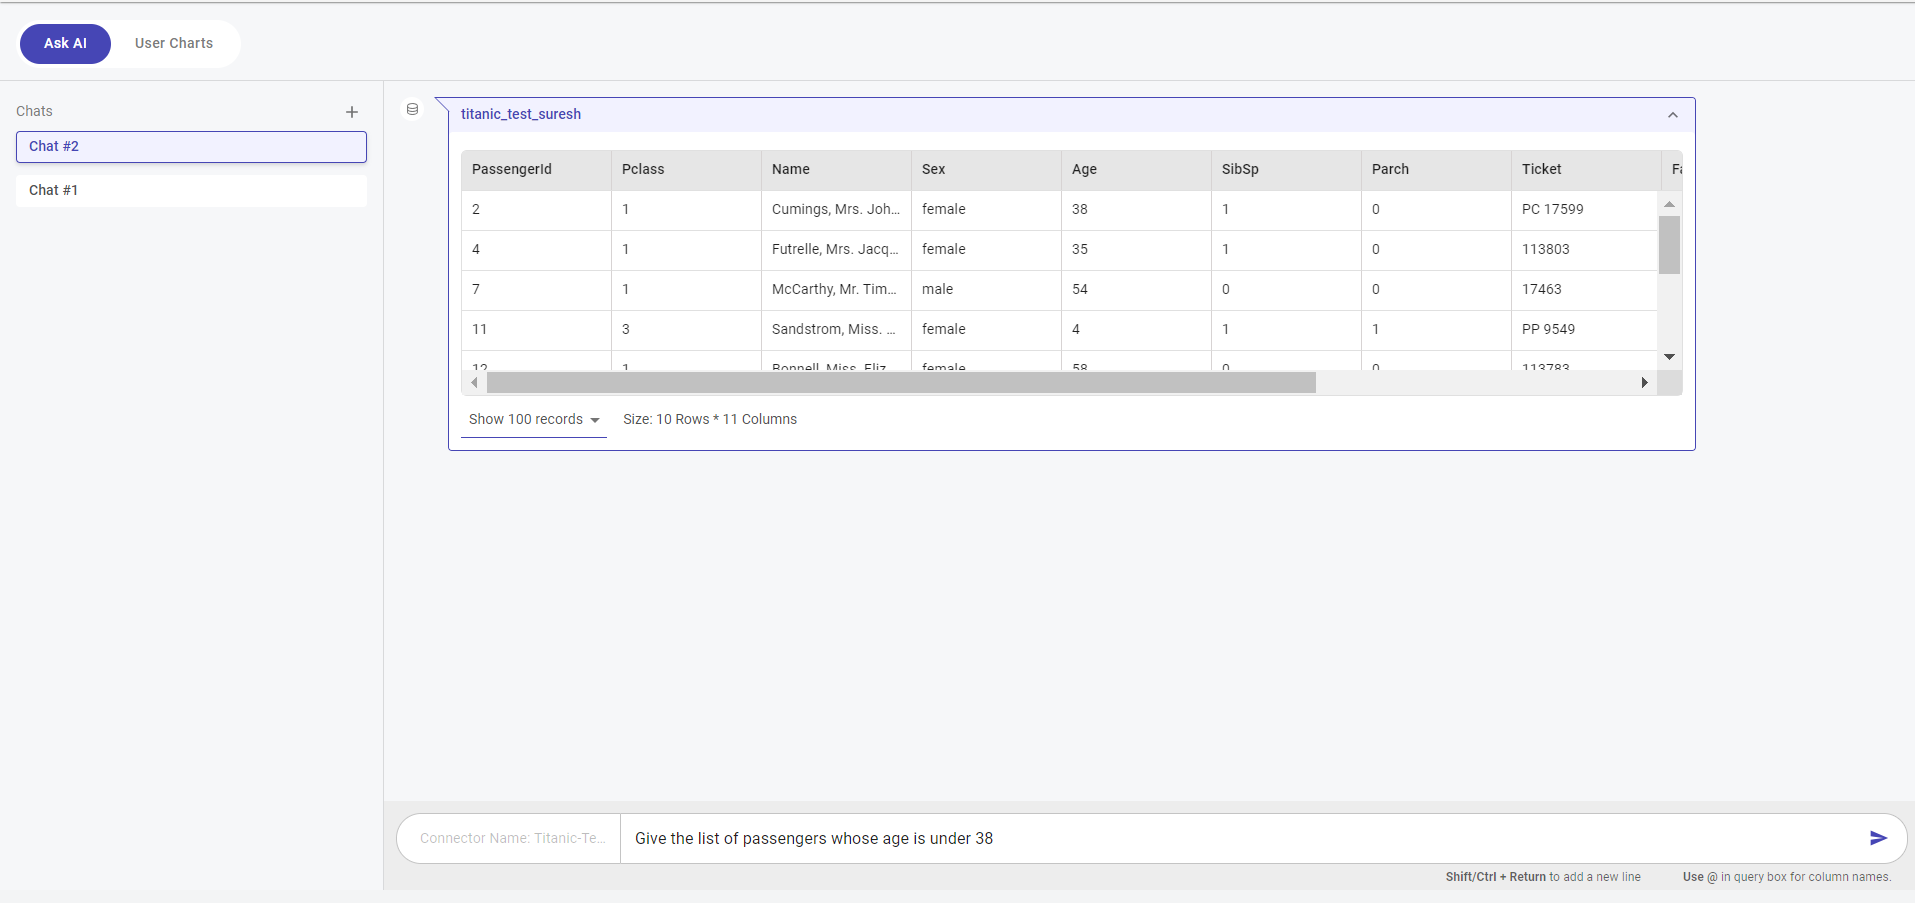Image resolution: width=1915 pixels, height=903 pixels.
Task: Click the database icon beside the table
Action: pos(412,109)
